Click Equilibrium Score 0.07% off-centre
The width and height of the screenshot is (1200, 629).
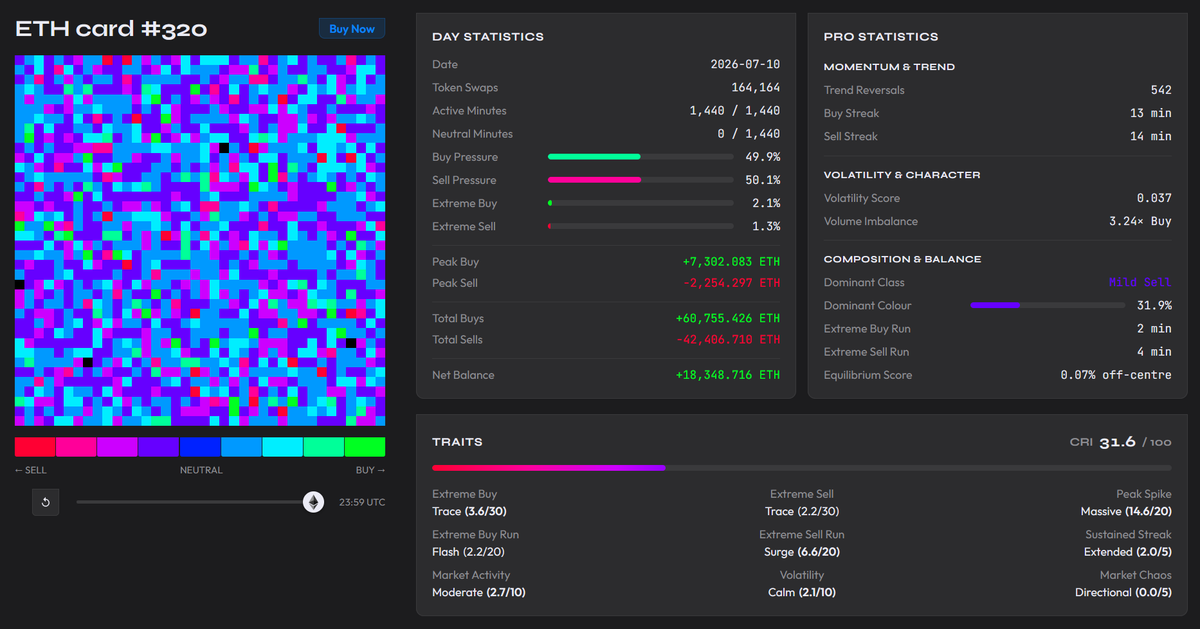(1116, 375)
